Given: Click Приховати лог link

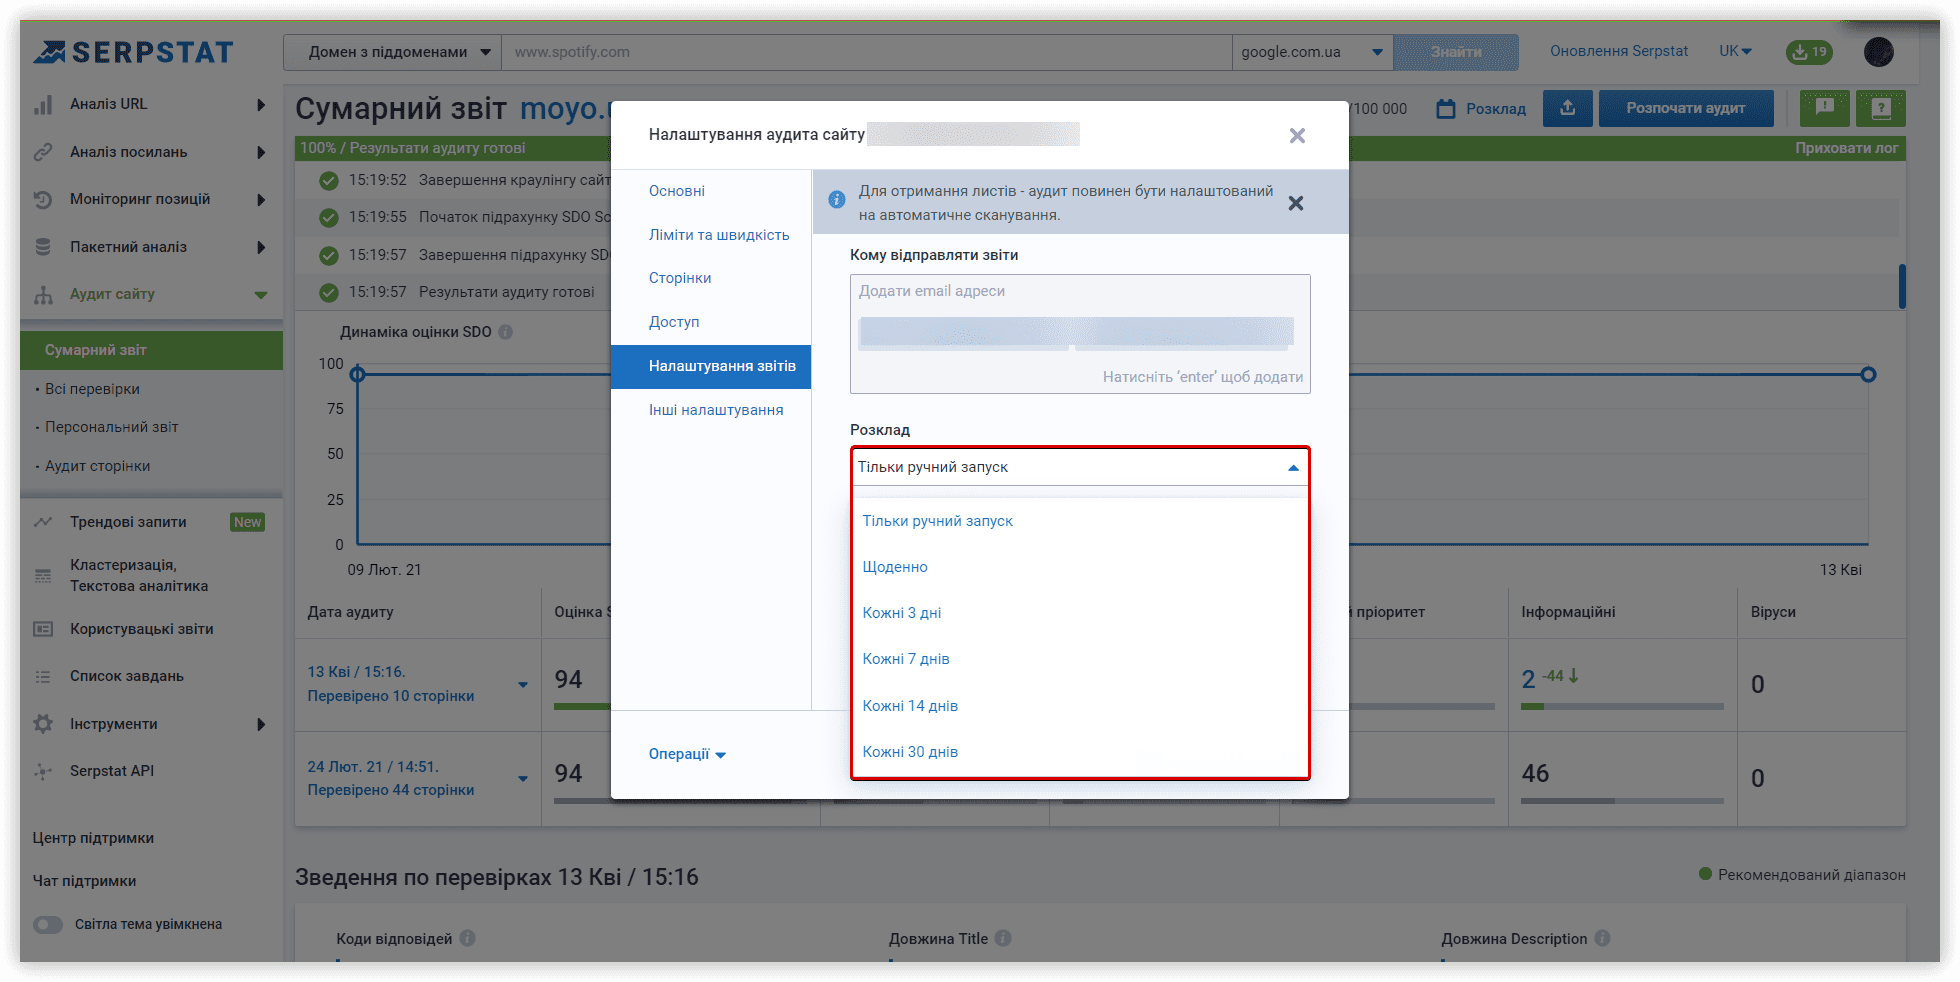Looking at the screenshot, I should click(1846, 148).
